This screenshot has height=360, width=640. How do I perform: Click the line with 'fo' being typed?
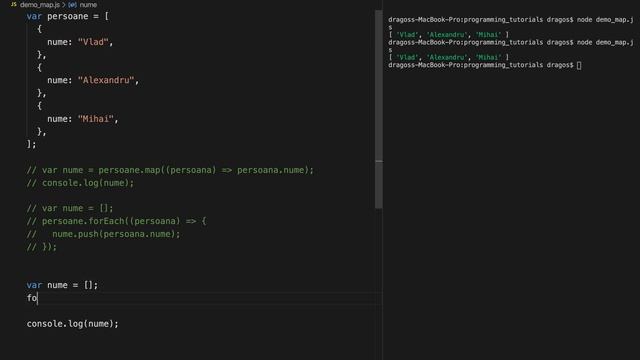[x=32, y=298]
